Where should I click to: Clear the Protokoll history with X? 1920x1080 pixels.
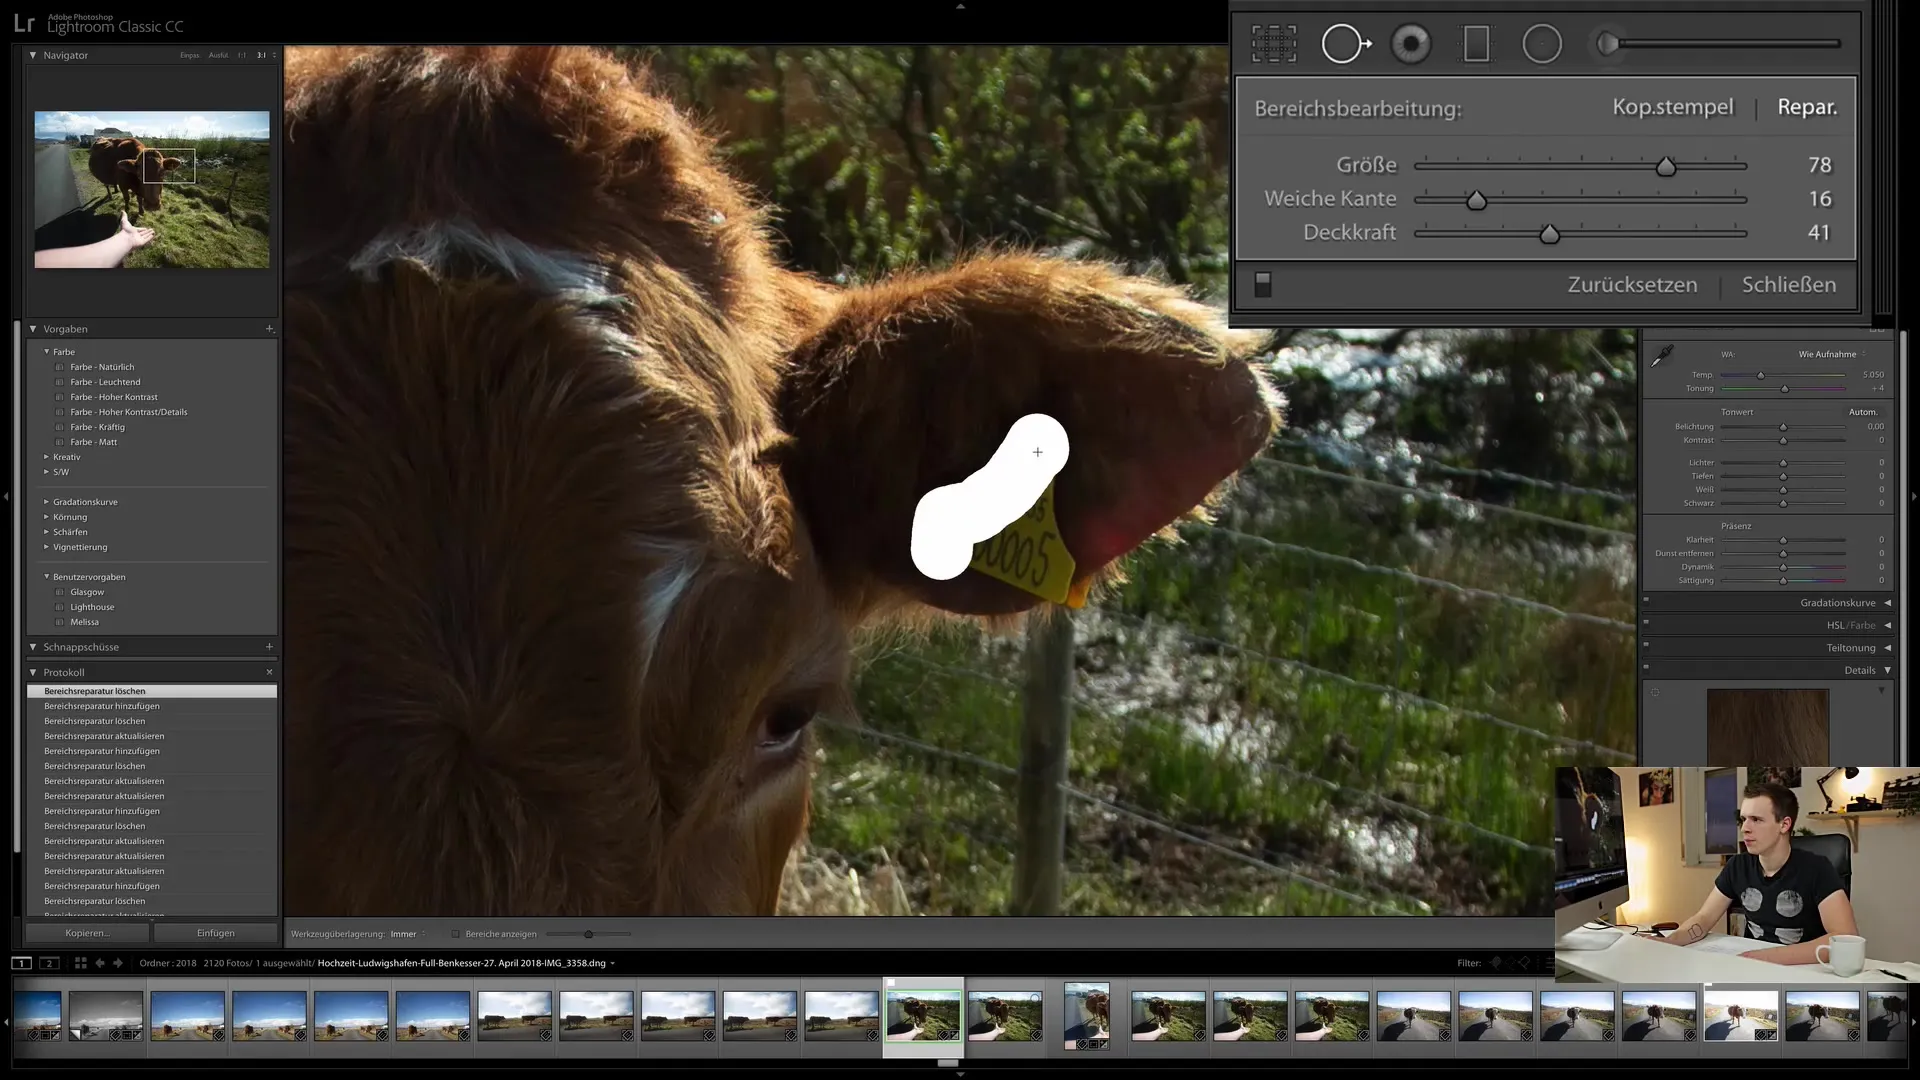point(269,672)
